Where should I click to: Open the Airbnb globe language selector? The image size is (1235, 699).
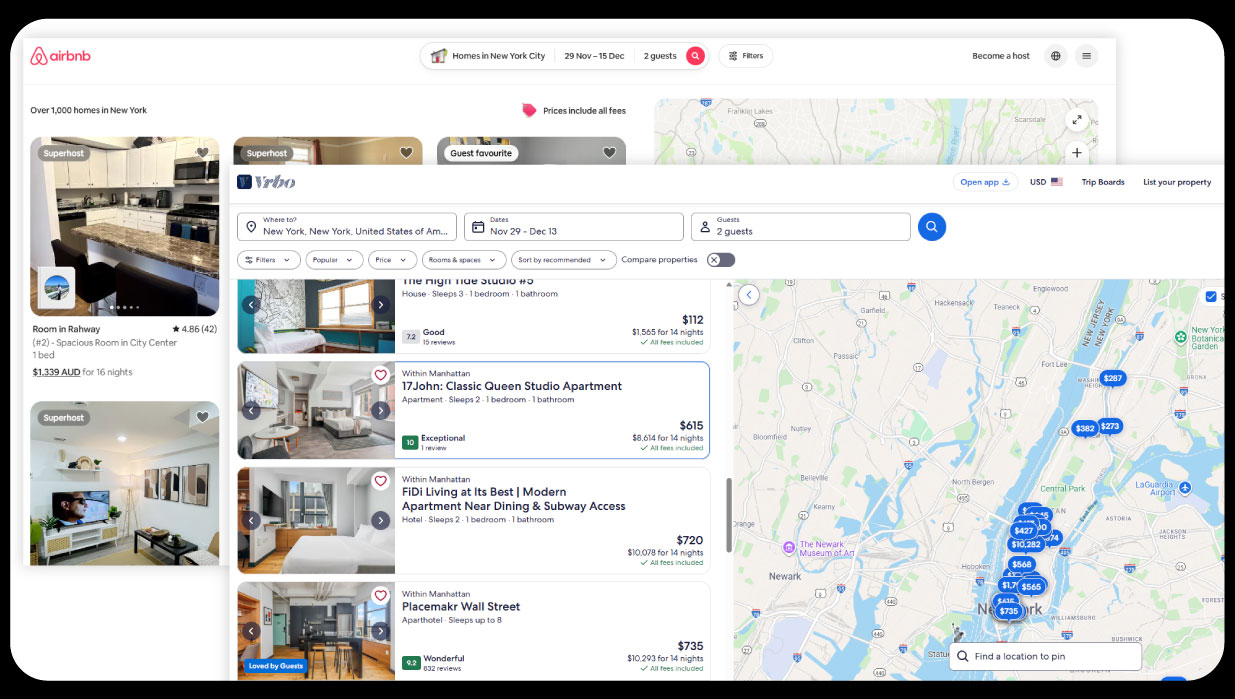[1055, 56]
